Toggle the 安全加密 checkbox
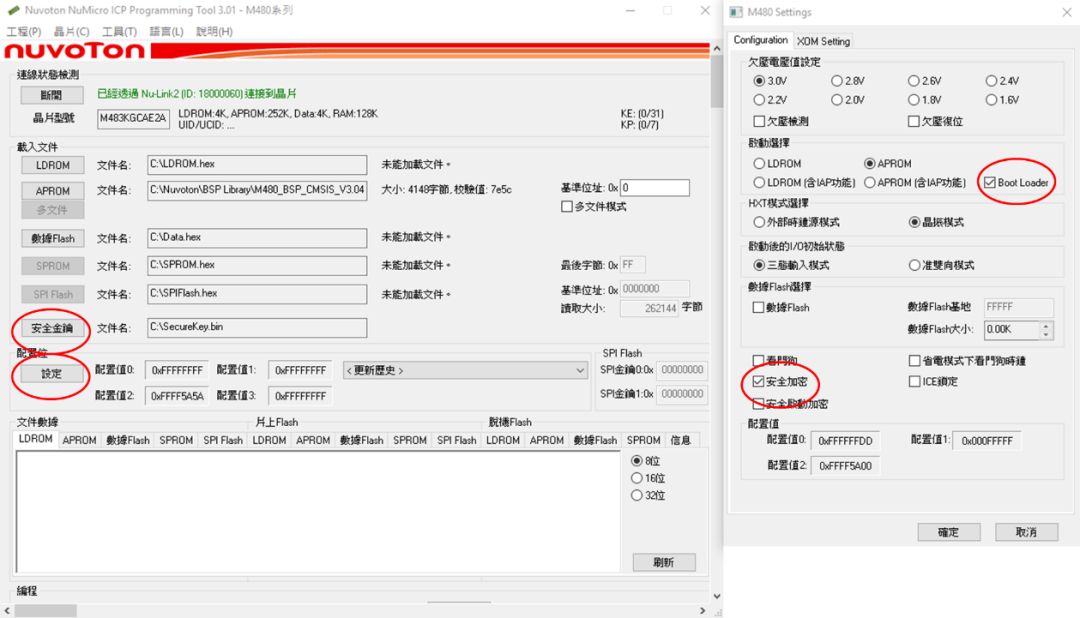This screenshot has height=618, width=1080. click(x=758, y=382)
